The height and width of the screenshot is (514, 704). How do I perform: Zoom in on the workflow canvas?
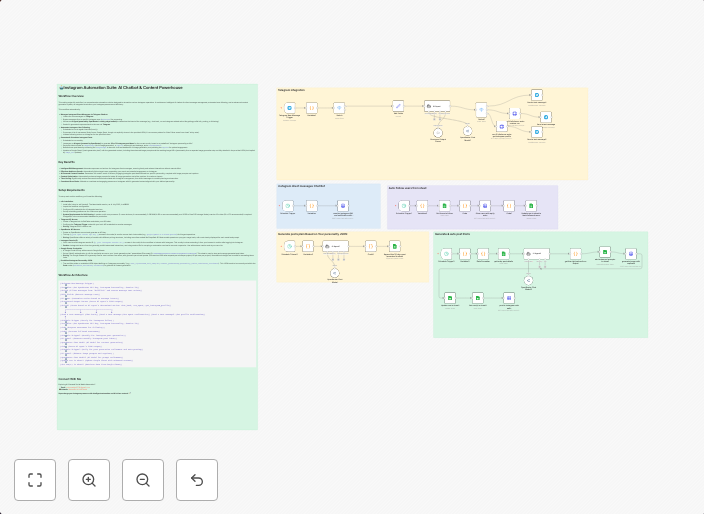pyautogui.click(x=89, y=480)
